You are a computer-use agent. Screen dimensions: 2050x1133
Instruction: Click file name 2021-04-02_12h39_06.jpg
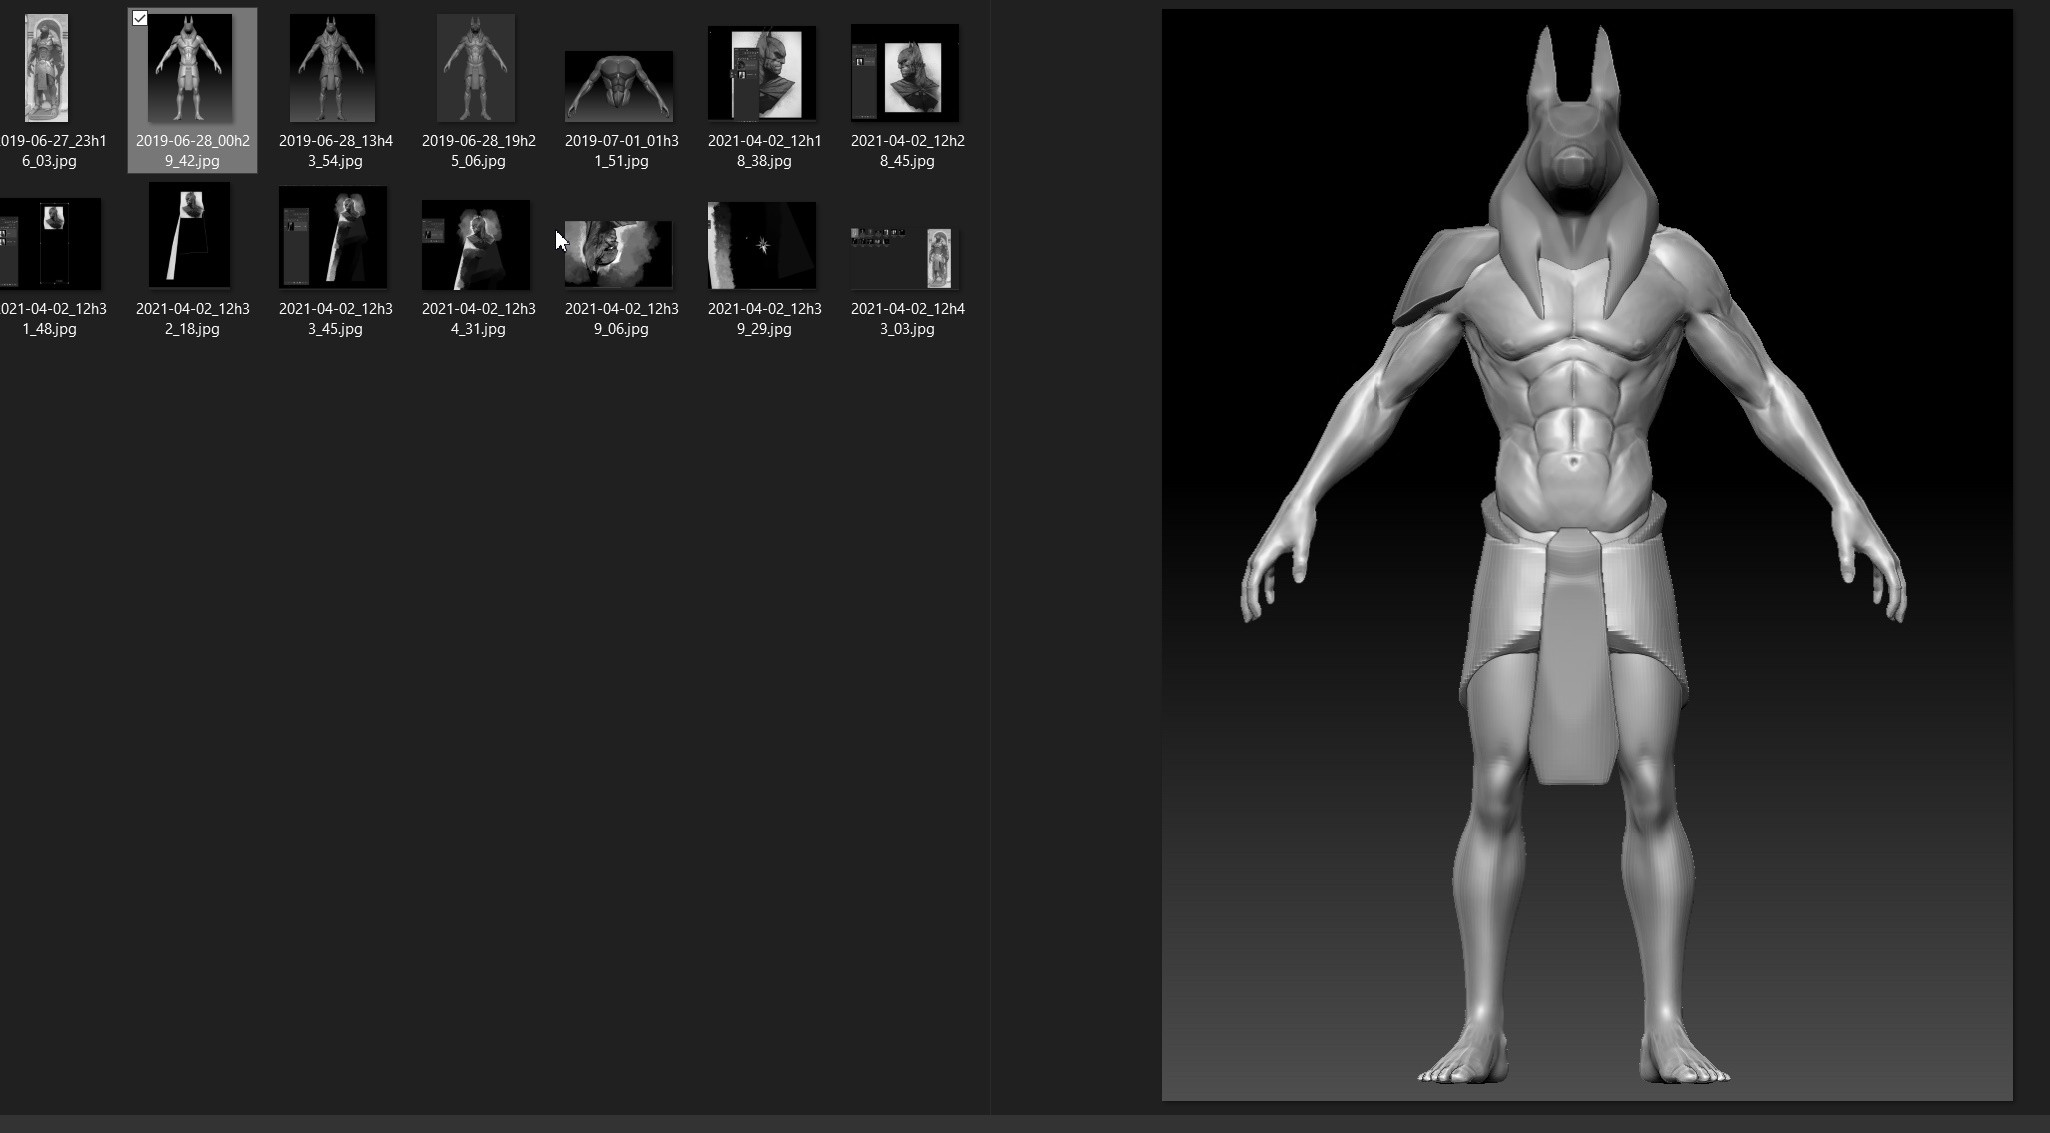622,319
